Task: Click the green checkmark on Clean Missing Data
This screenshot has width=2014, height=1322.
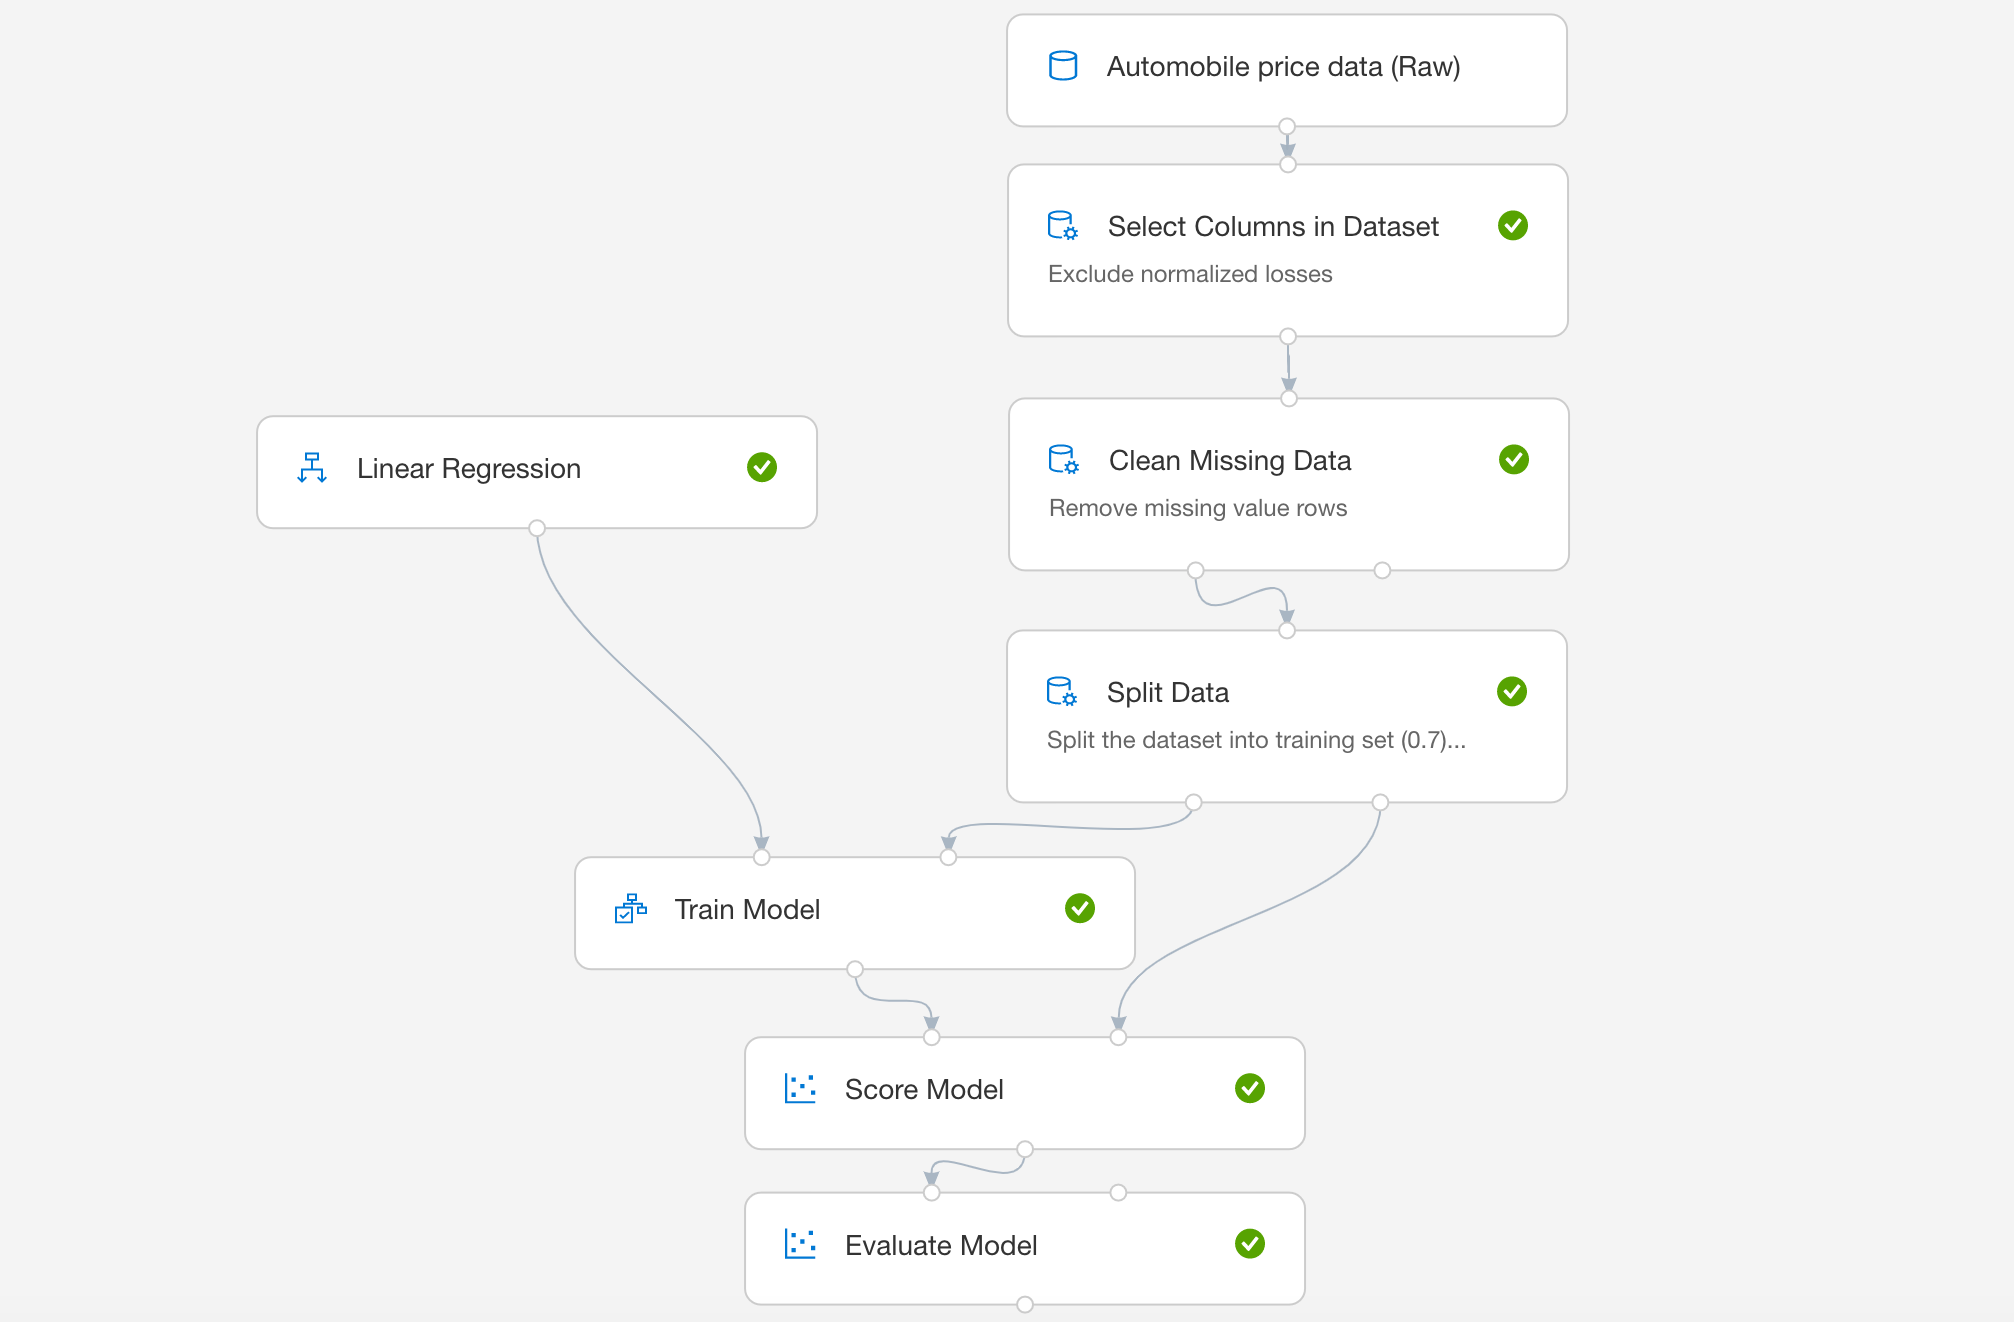Action: click(1514, 459)
